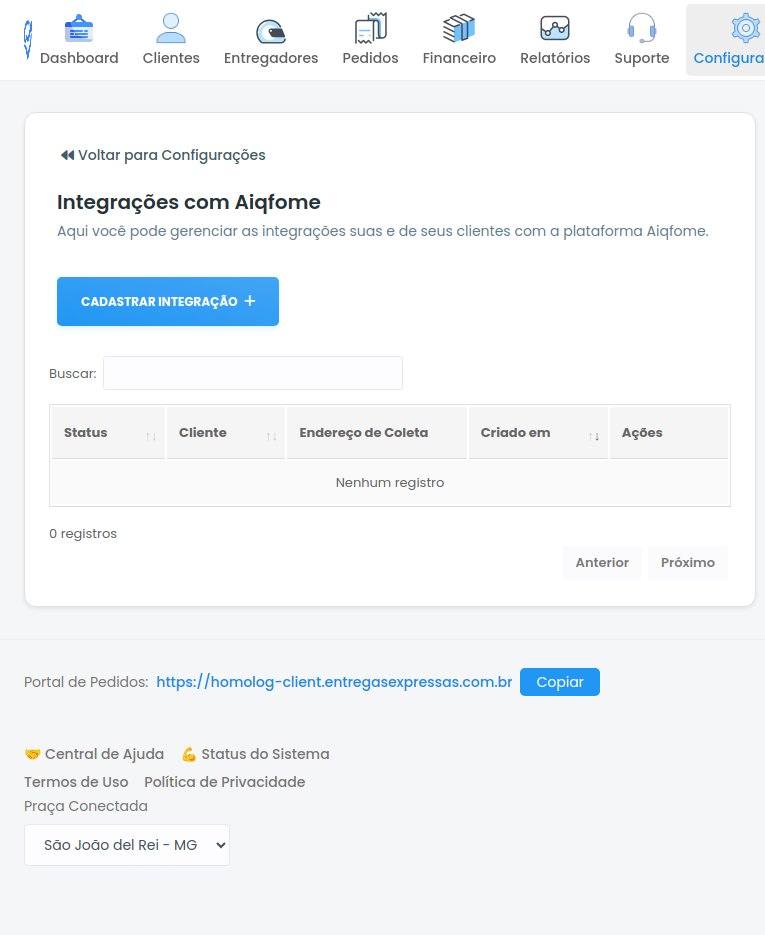Click Copiar to copy the portal URL

559,682
